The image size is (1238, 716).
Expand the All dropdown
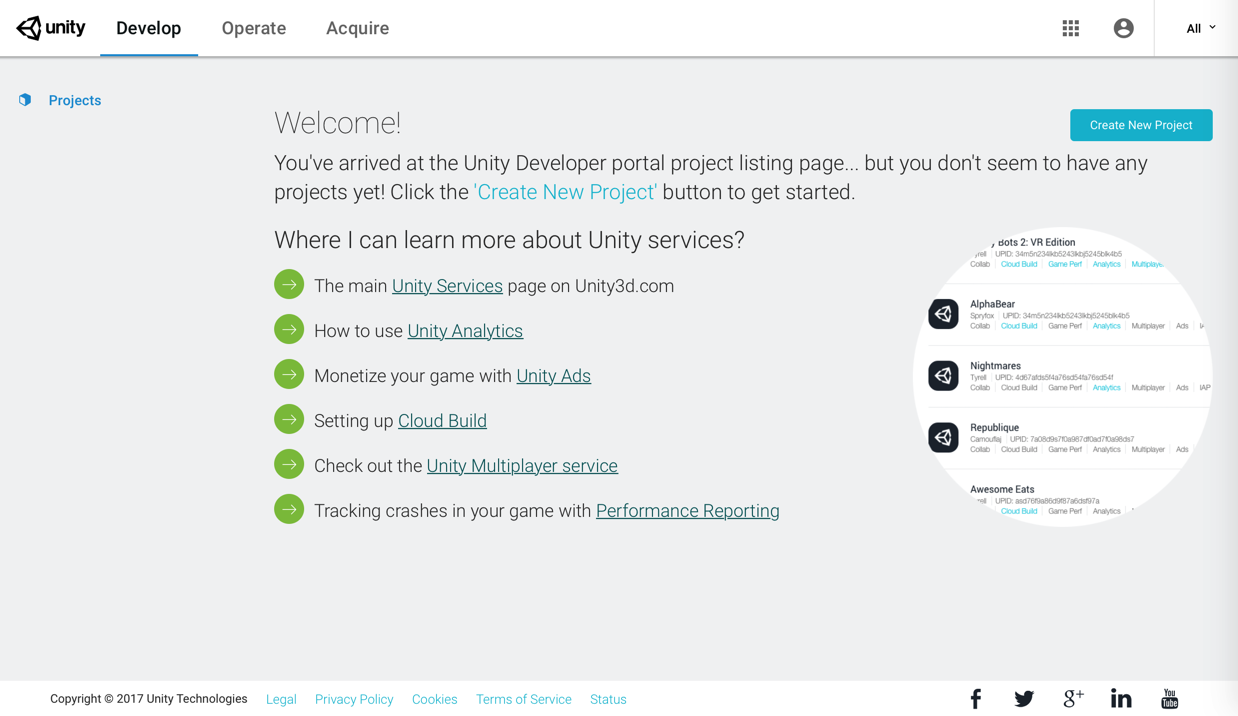tap(1200, 28)
